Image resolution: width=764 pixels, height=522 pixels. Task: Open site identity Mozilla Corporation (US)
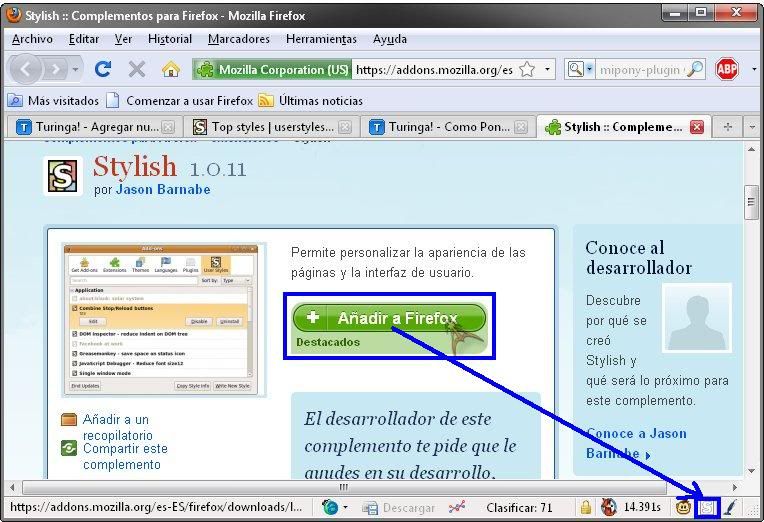(x=272, y=70)
